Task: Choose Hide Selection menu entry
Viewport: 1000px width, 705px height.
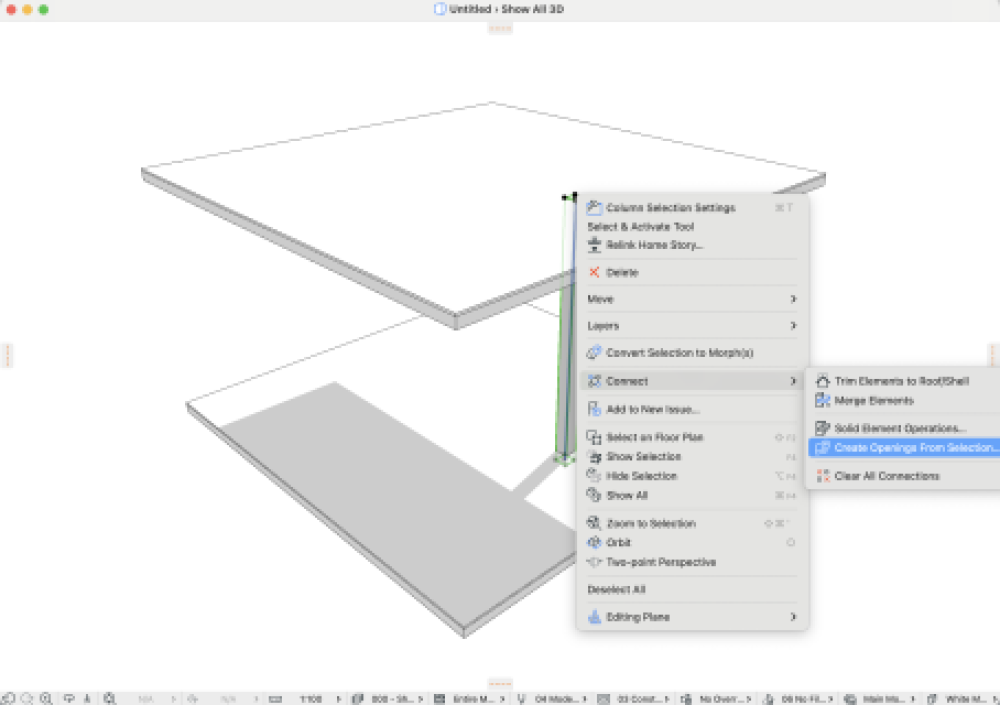Action: 641,476
